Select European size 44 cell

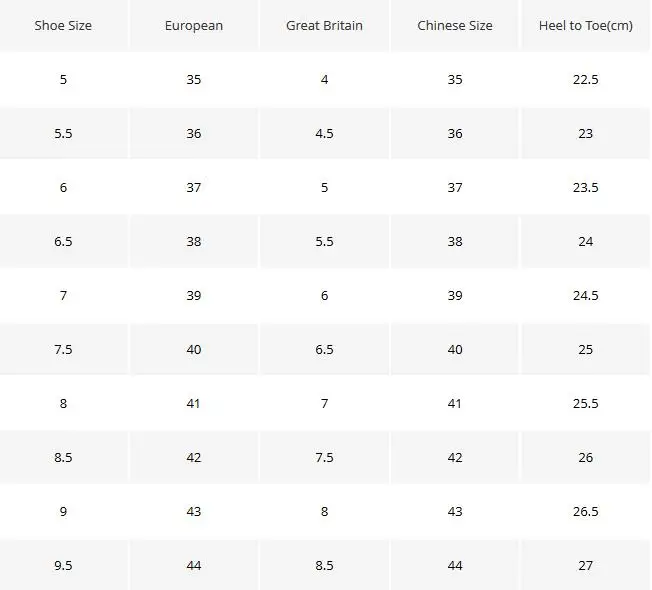click(x=194, y=565)
